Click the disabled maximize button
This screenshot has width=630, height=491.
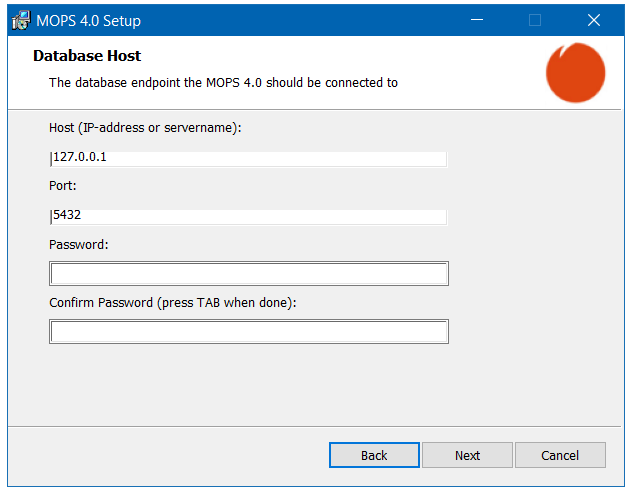click(535, 20)
